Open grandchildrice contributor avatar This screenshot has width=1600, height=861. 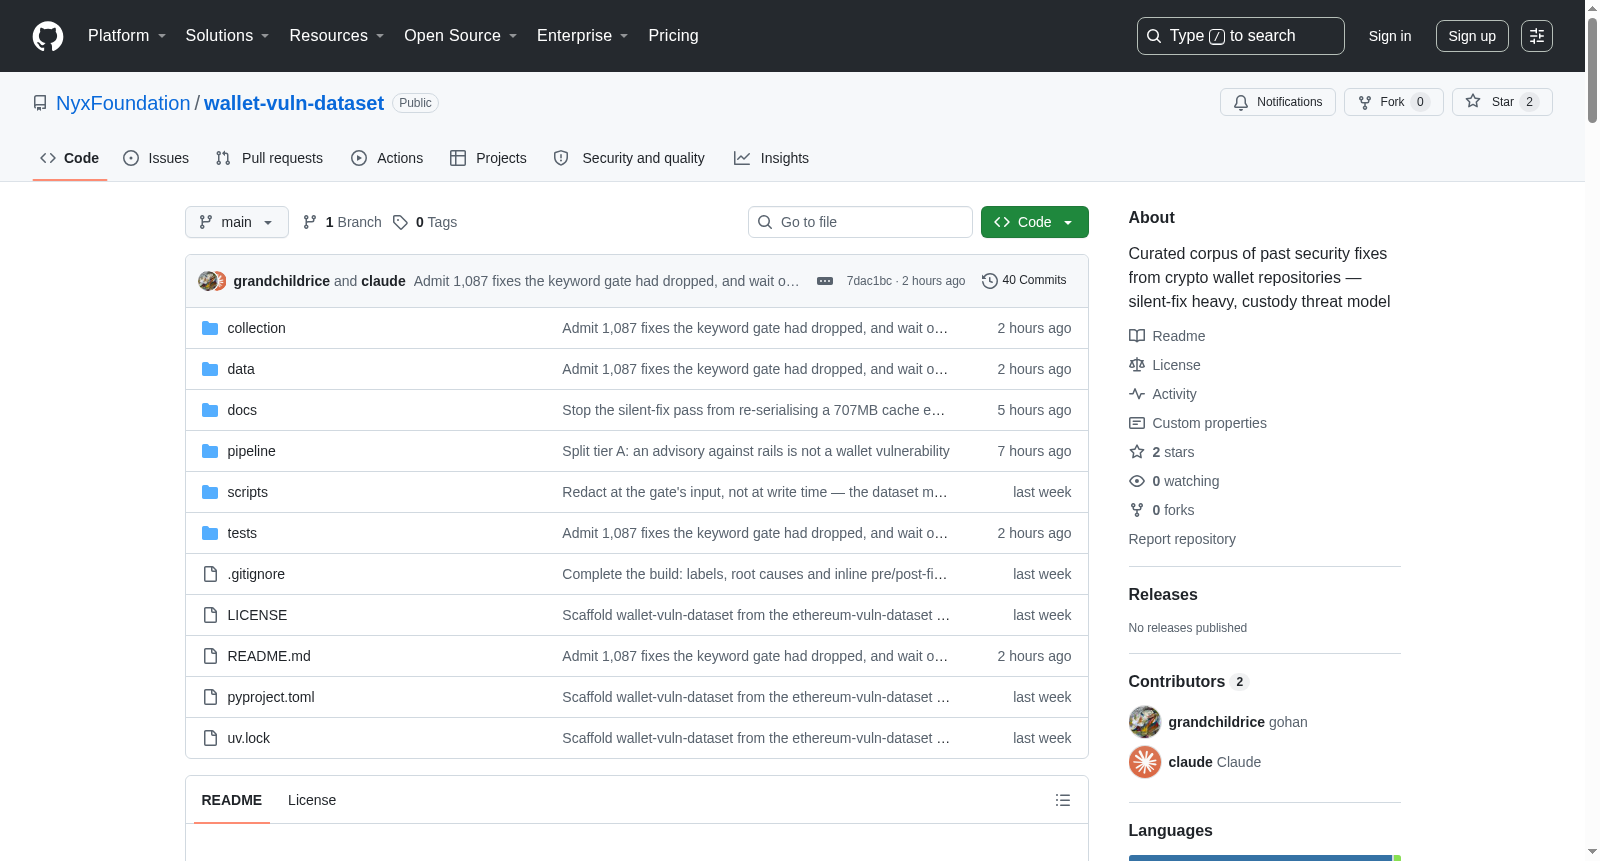tap(1145, 722)
